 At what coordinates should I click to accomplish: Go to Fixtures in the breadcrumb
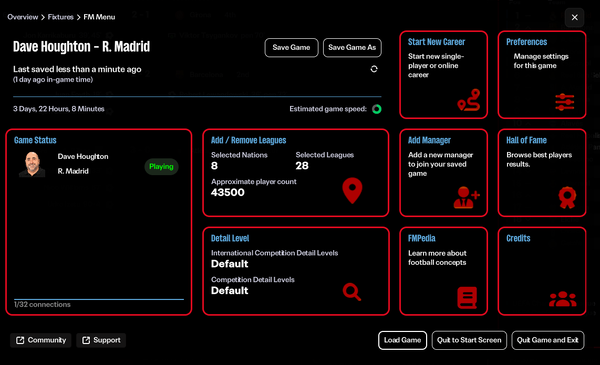click(x=60, y=17)
